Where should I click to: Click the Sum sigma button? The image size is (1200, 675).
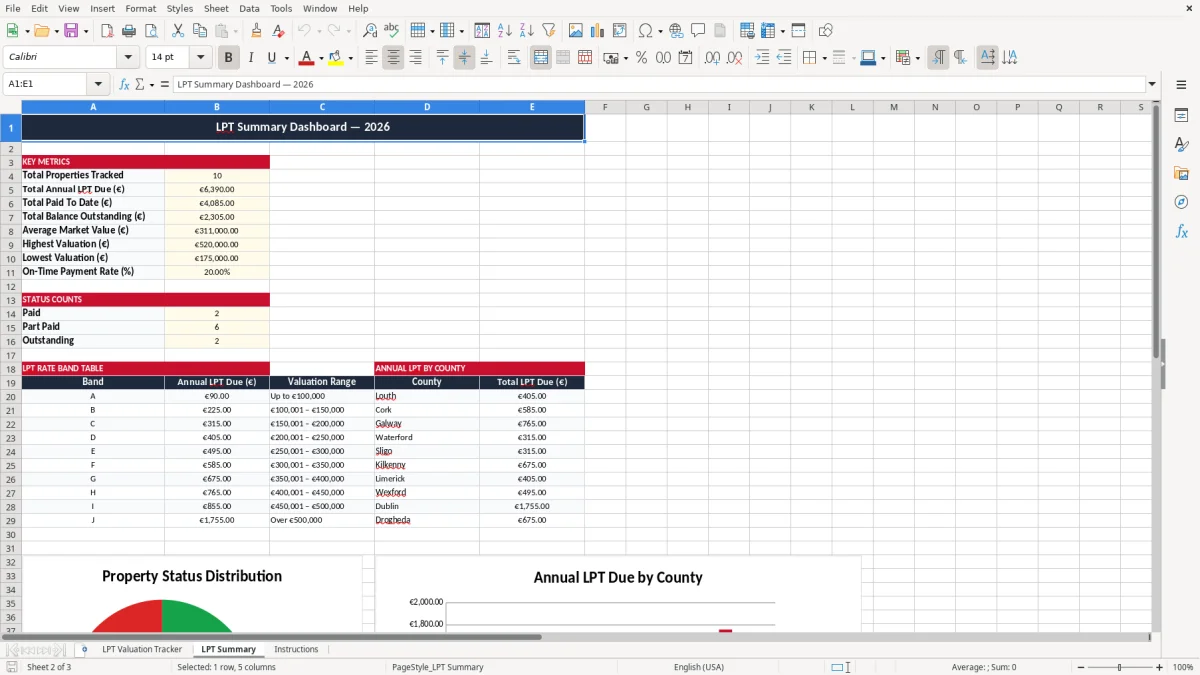tap(140, 84)
